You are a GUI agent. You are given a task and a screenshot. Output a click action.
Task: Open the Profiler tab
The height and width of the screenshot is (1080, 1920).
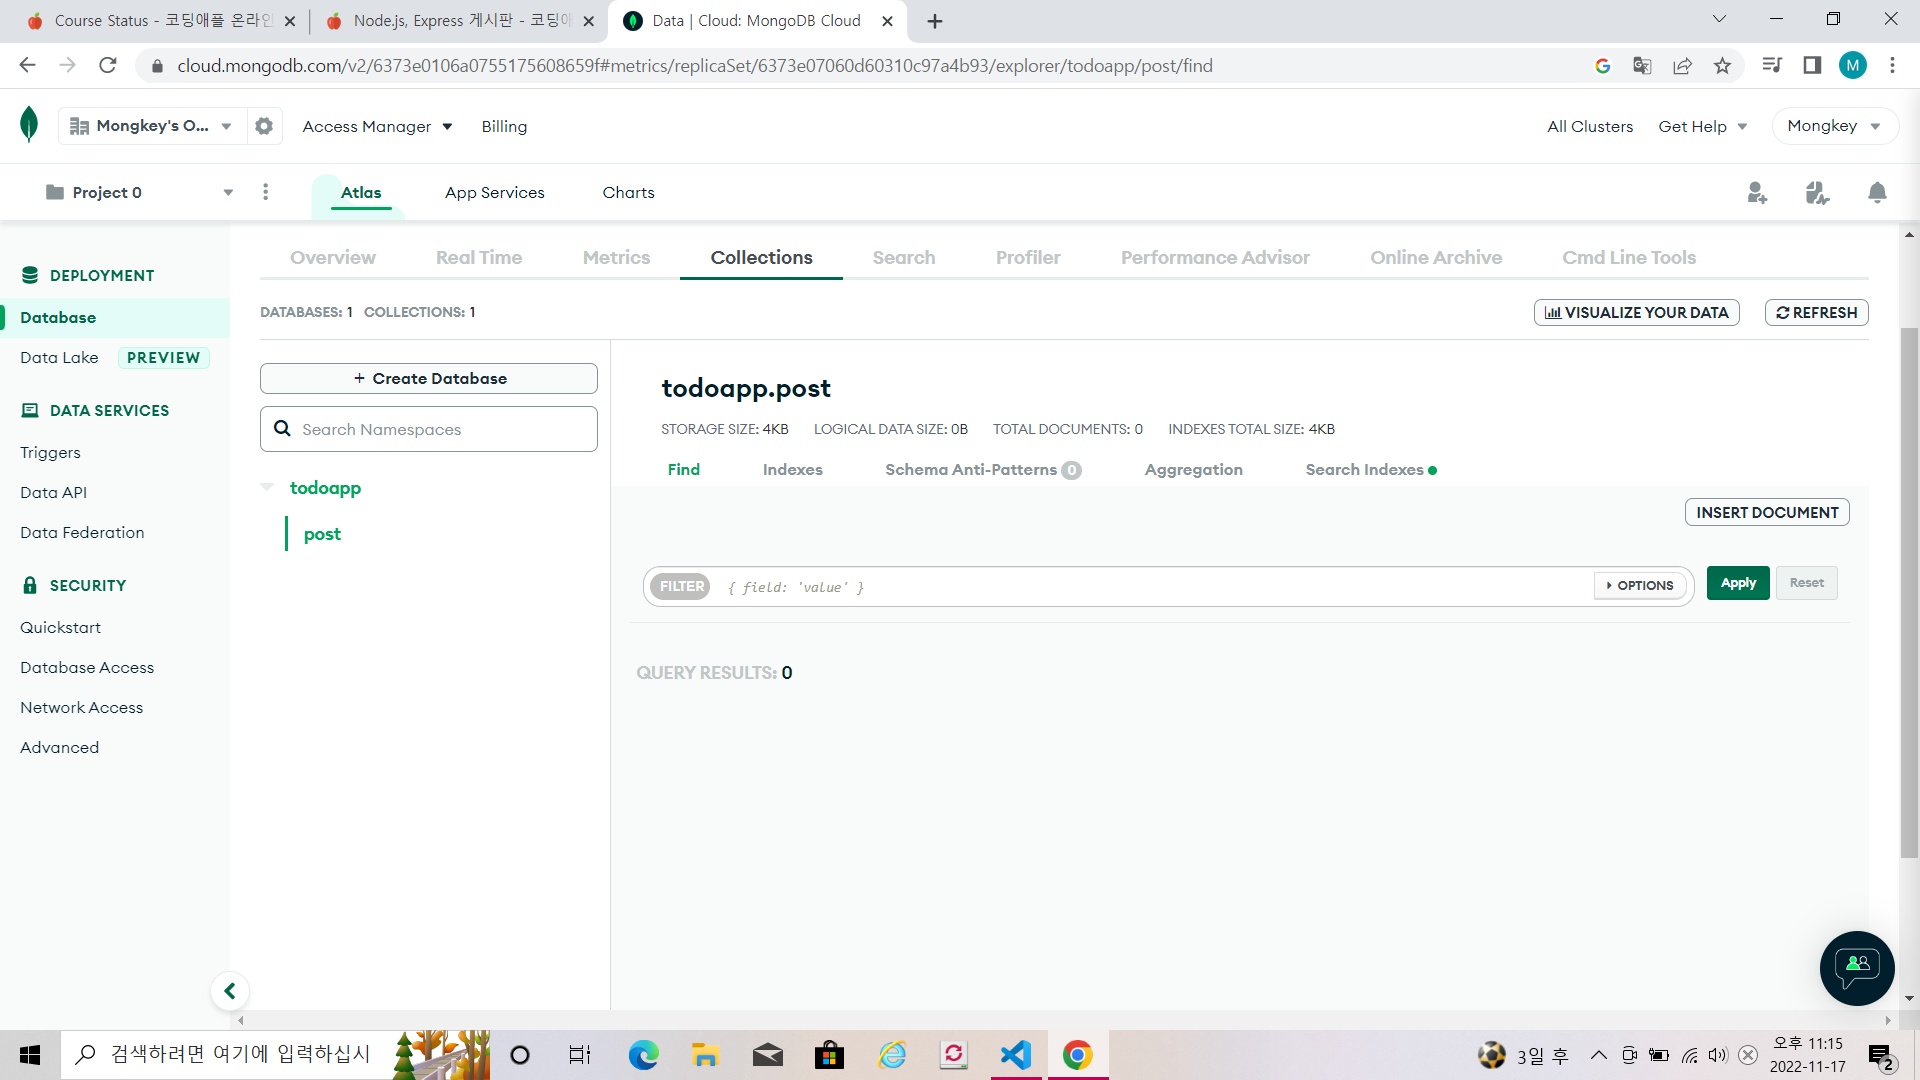pyautogui.click(x=1028, y=257)
